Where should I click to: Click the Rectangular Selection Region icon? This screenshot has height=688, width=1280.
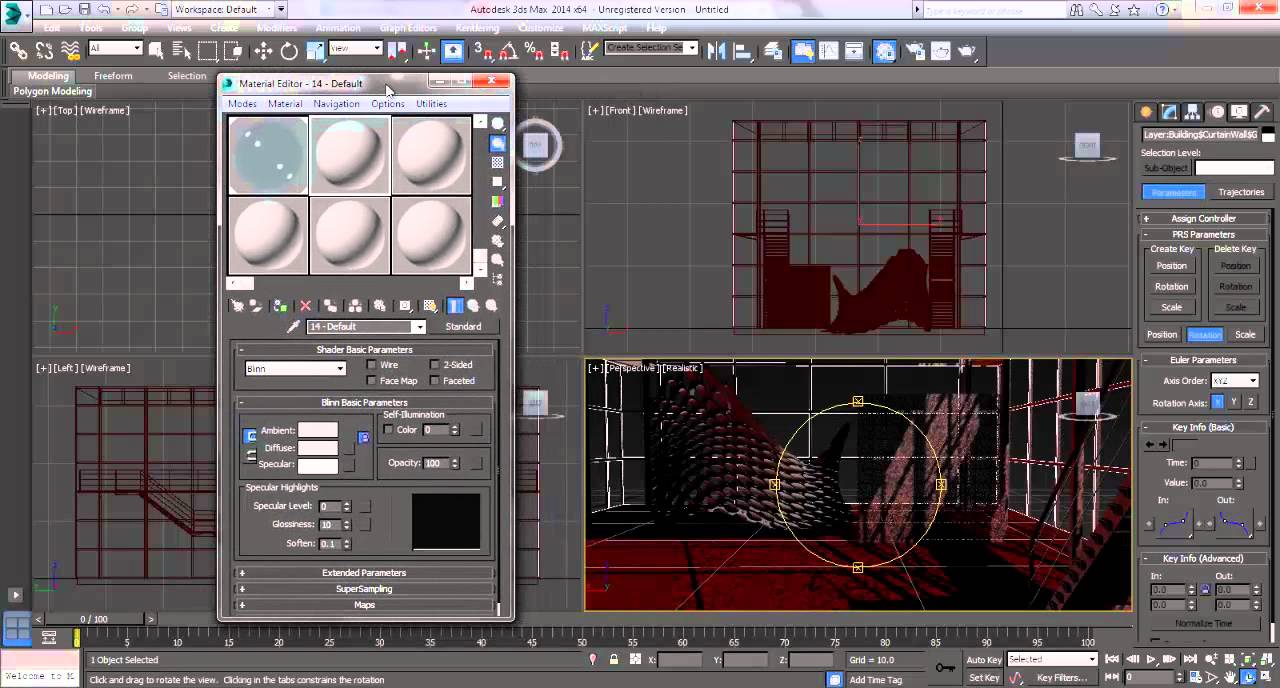[207, 50]
